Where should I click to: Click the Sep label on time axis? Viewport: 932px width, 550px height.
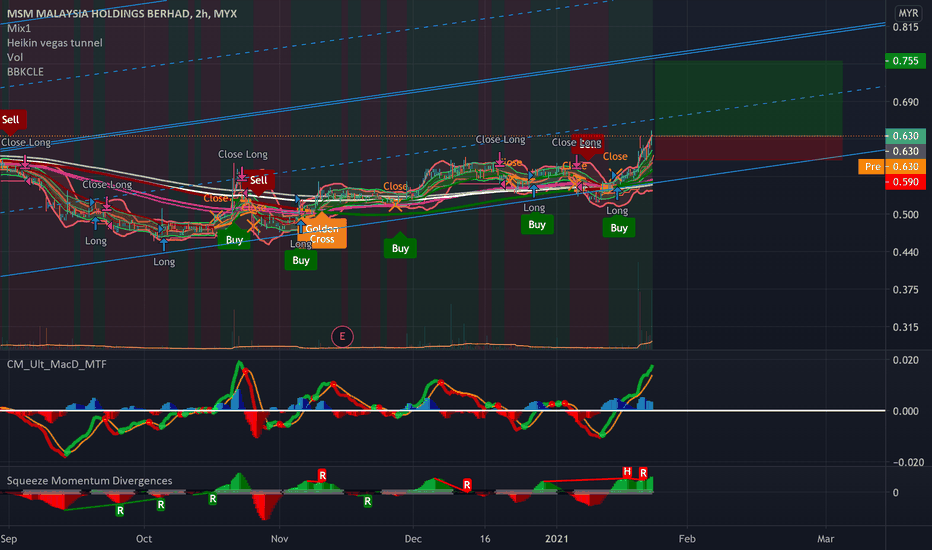tap(9, 539)
